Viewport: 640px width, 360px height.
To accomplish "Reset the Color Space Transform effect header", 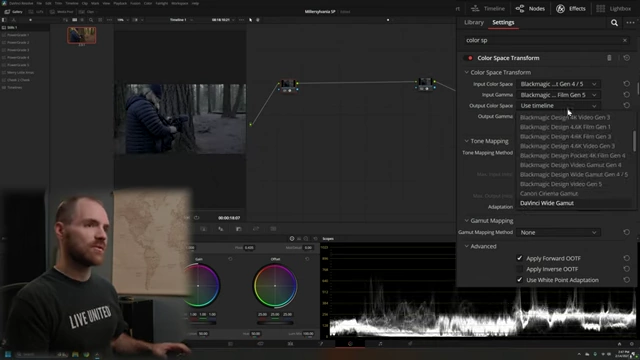I will click(x=627, y=58).
